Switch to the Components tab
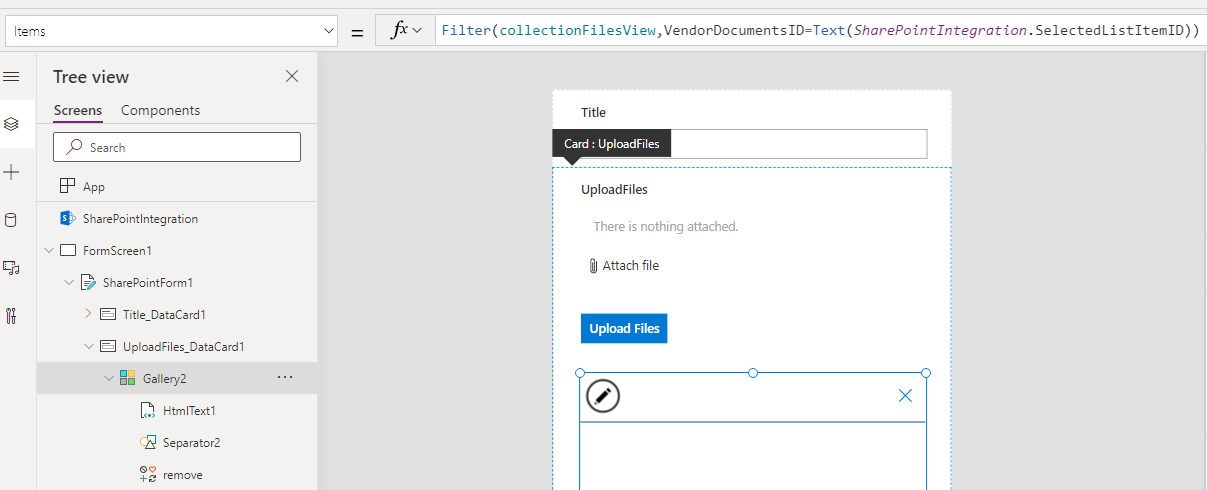 click(x=160, y=110)
